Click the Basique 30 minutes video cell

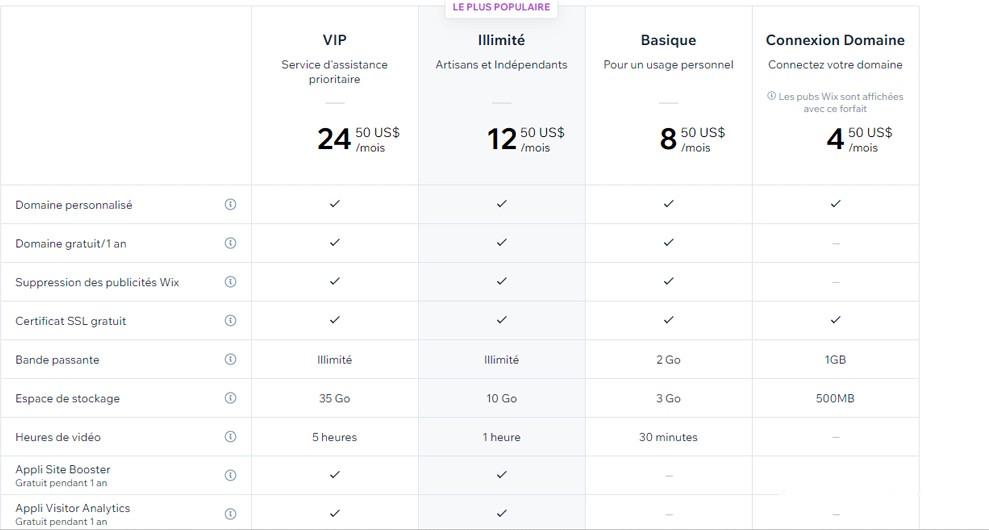(x=668, y=437)
